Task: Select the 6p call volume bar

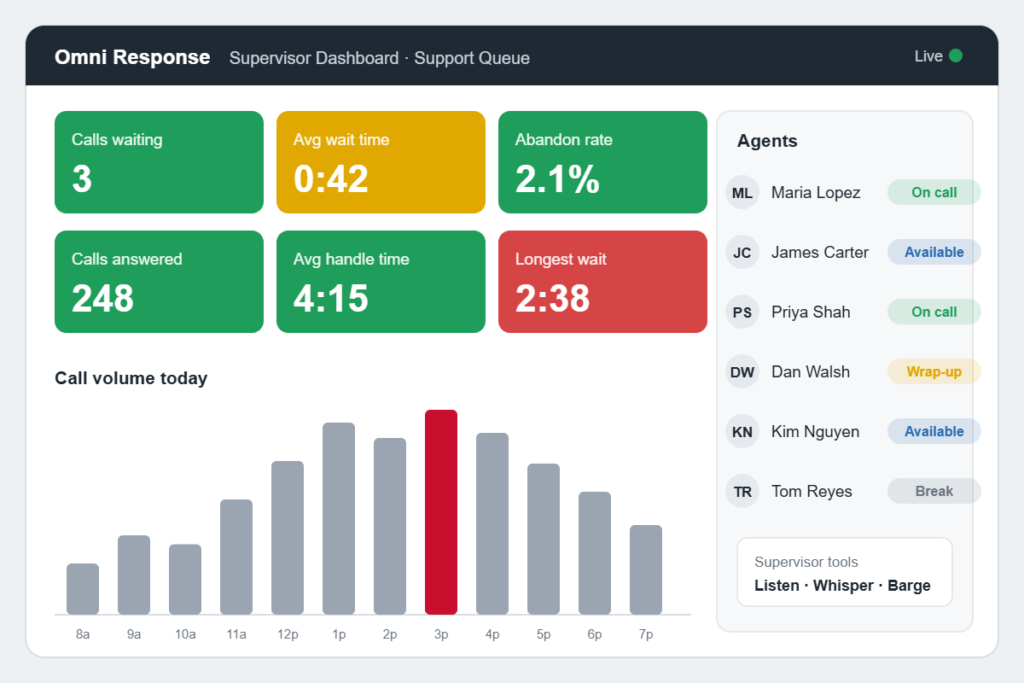Action: (595, 553)
